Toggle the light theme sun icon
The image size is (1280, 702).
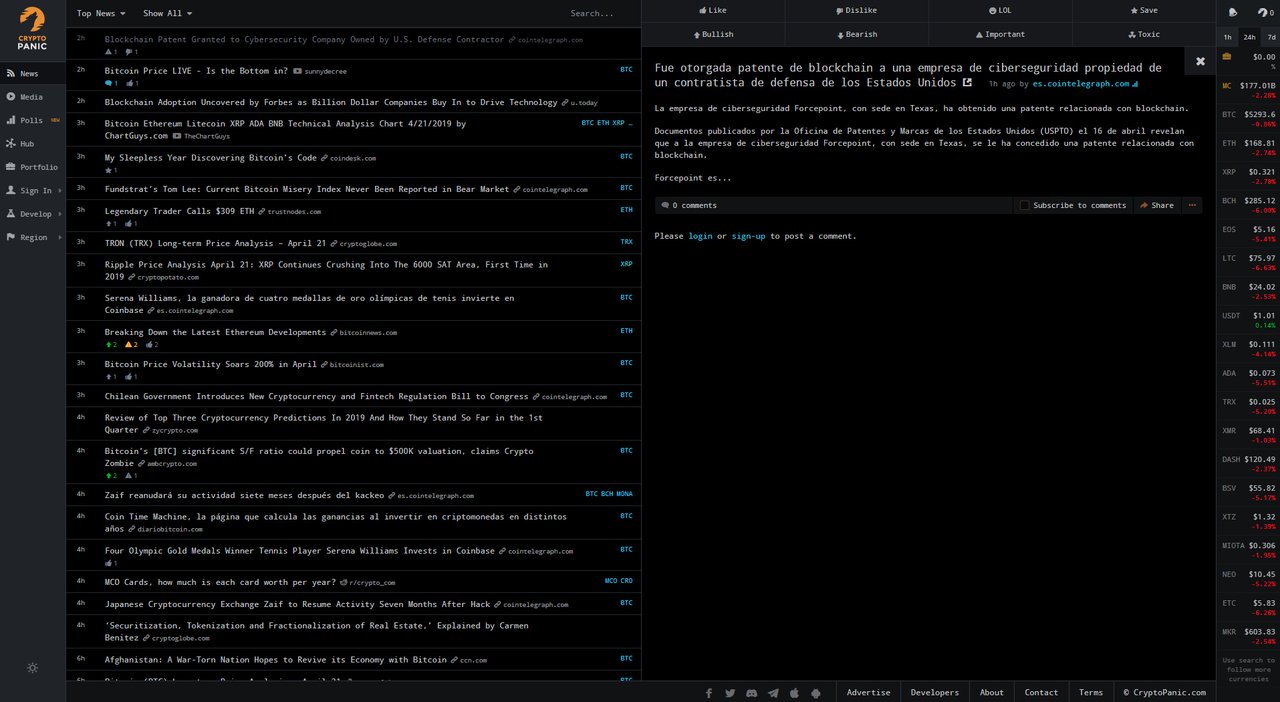[x=32, y=667]
